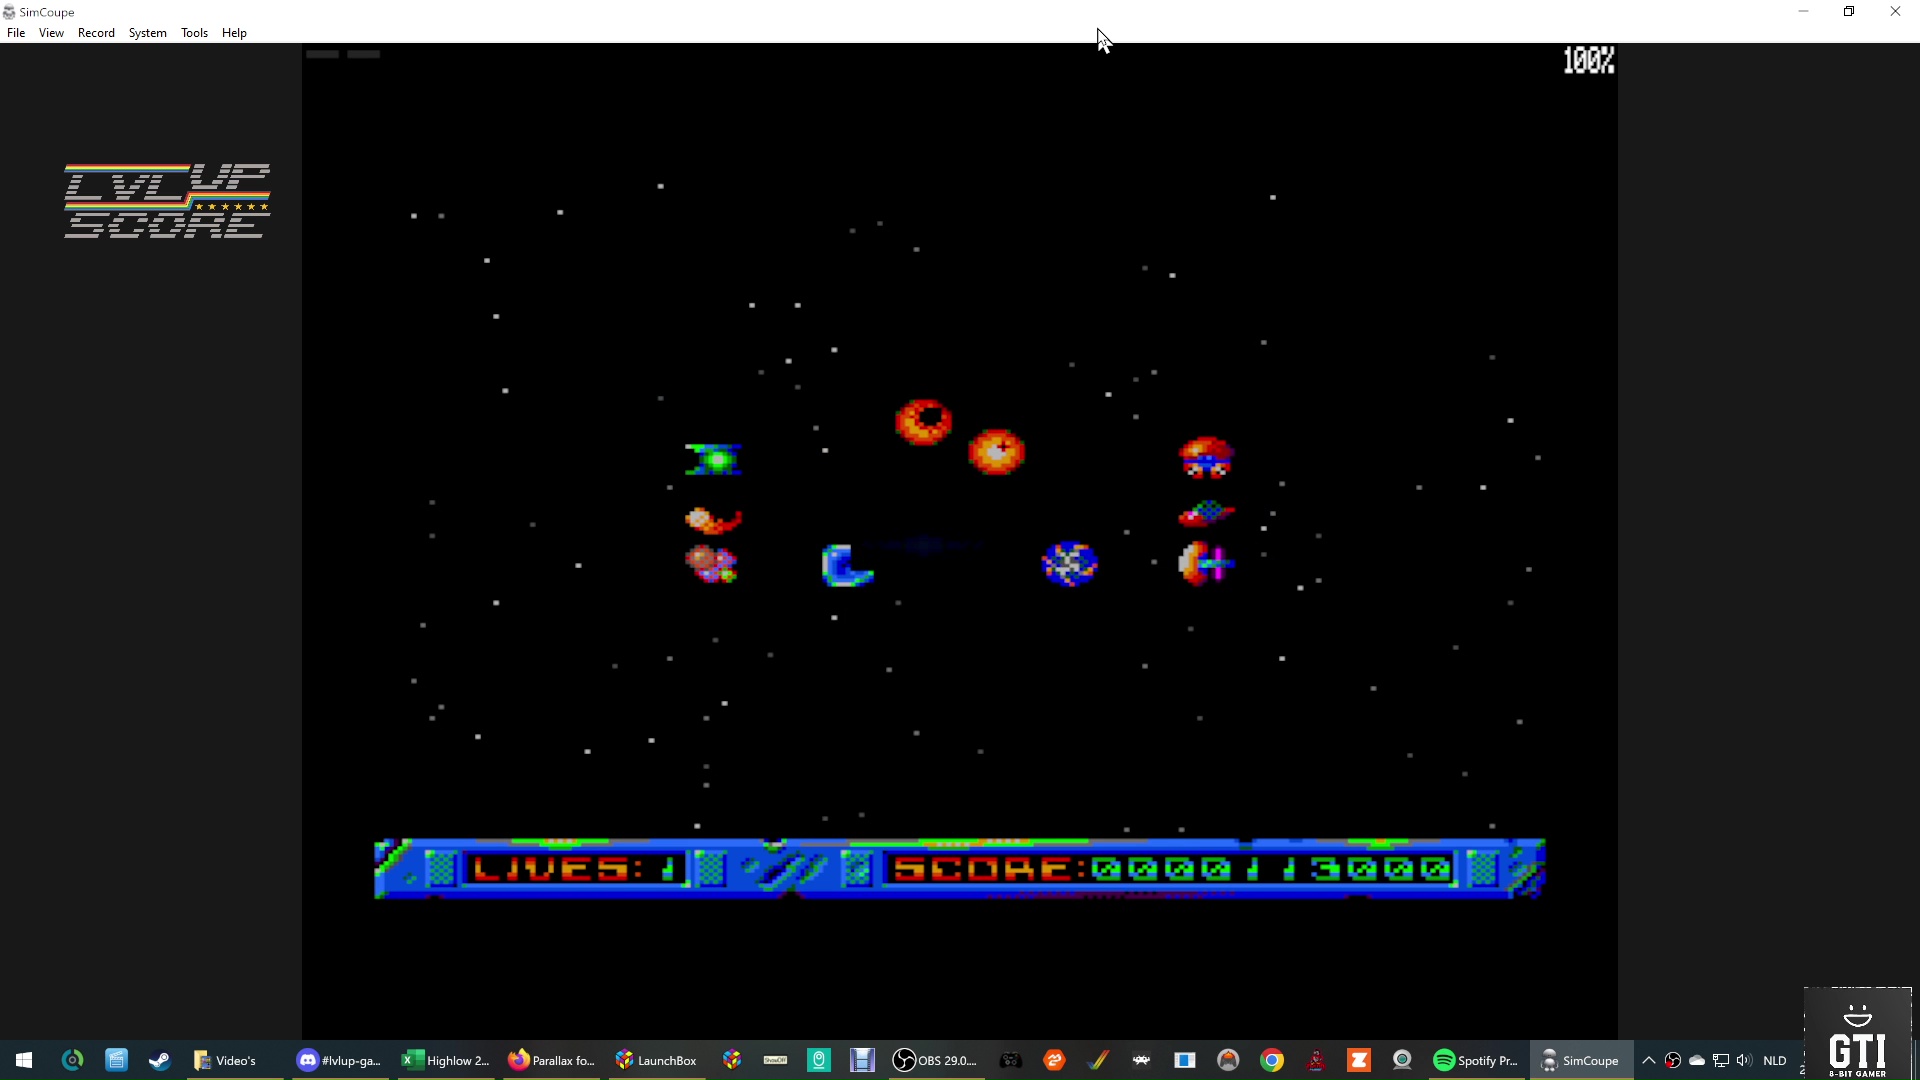Open LaunchBox from the taskbar

[x=656, y=1060]
